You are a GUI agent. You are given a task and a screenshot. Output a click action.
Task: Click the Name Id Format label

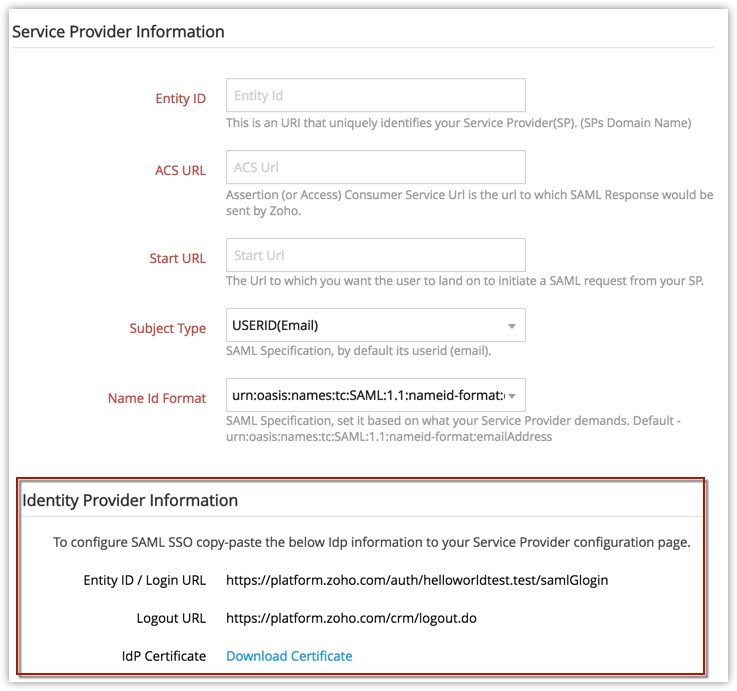[157, 398]
